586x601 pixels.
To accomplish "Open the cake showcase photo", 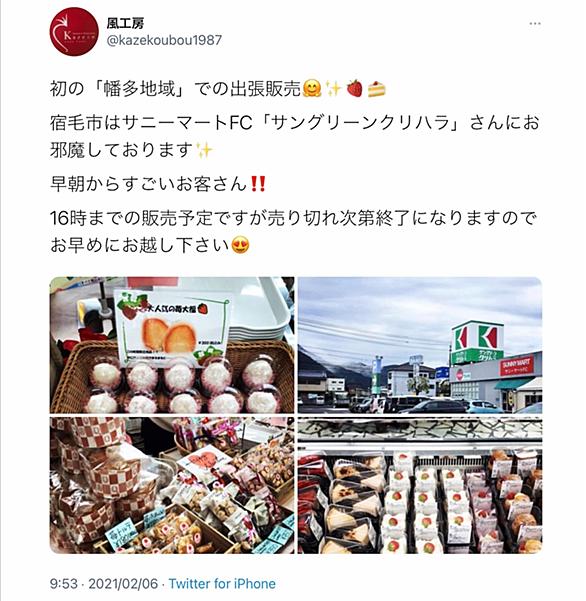I will (x=420, y=485).
